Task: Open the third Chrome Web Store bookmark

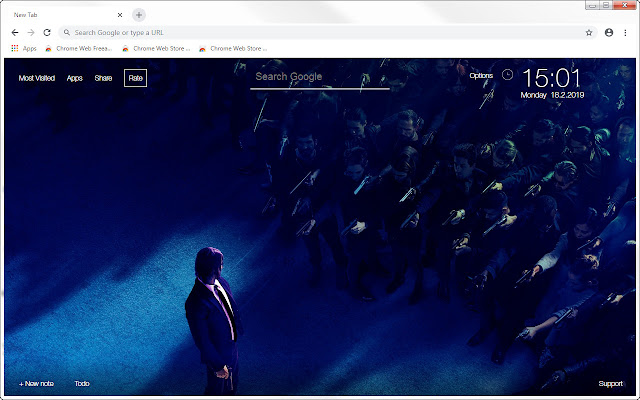Action: point(233,49)
